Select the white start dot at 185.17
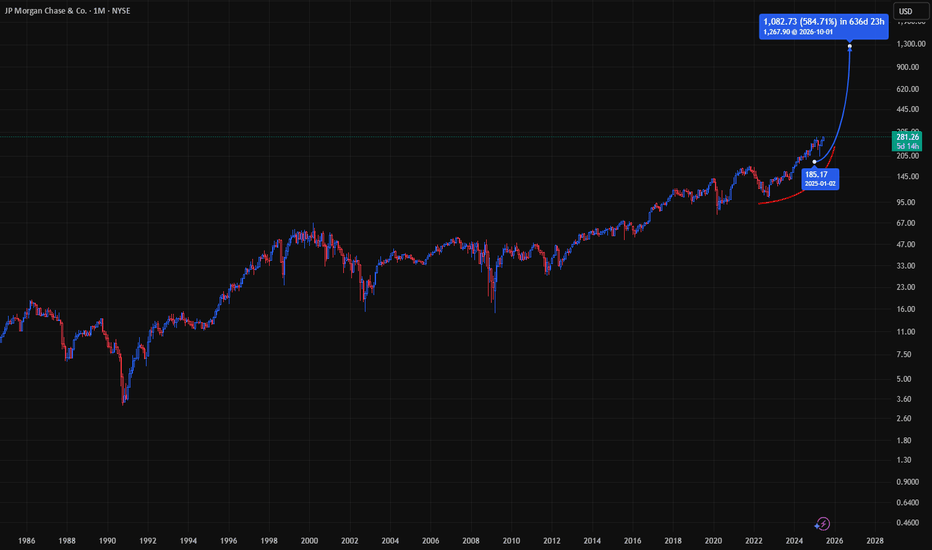Viewport: 932px width, 550px height. [814, 162]
